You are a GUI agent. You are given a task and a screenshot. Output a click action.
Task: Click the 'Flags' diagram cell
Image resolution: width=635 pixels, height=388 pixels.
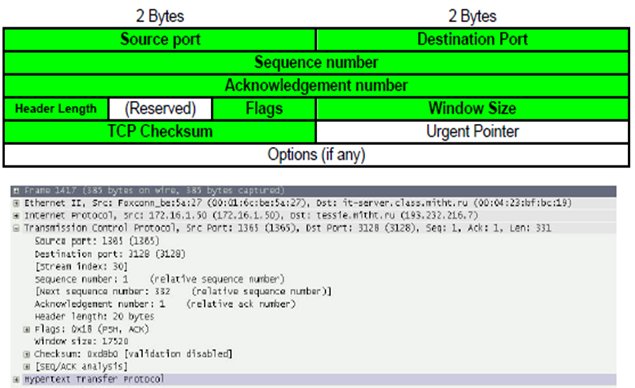click(264, 109)
